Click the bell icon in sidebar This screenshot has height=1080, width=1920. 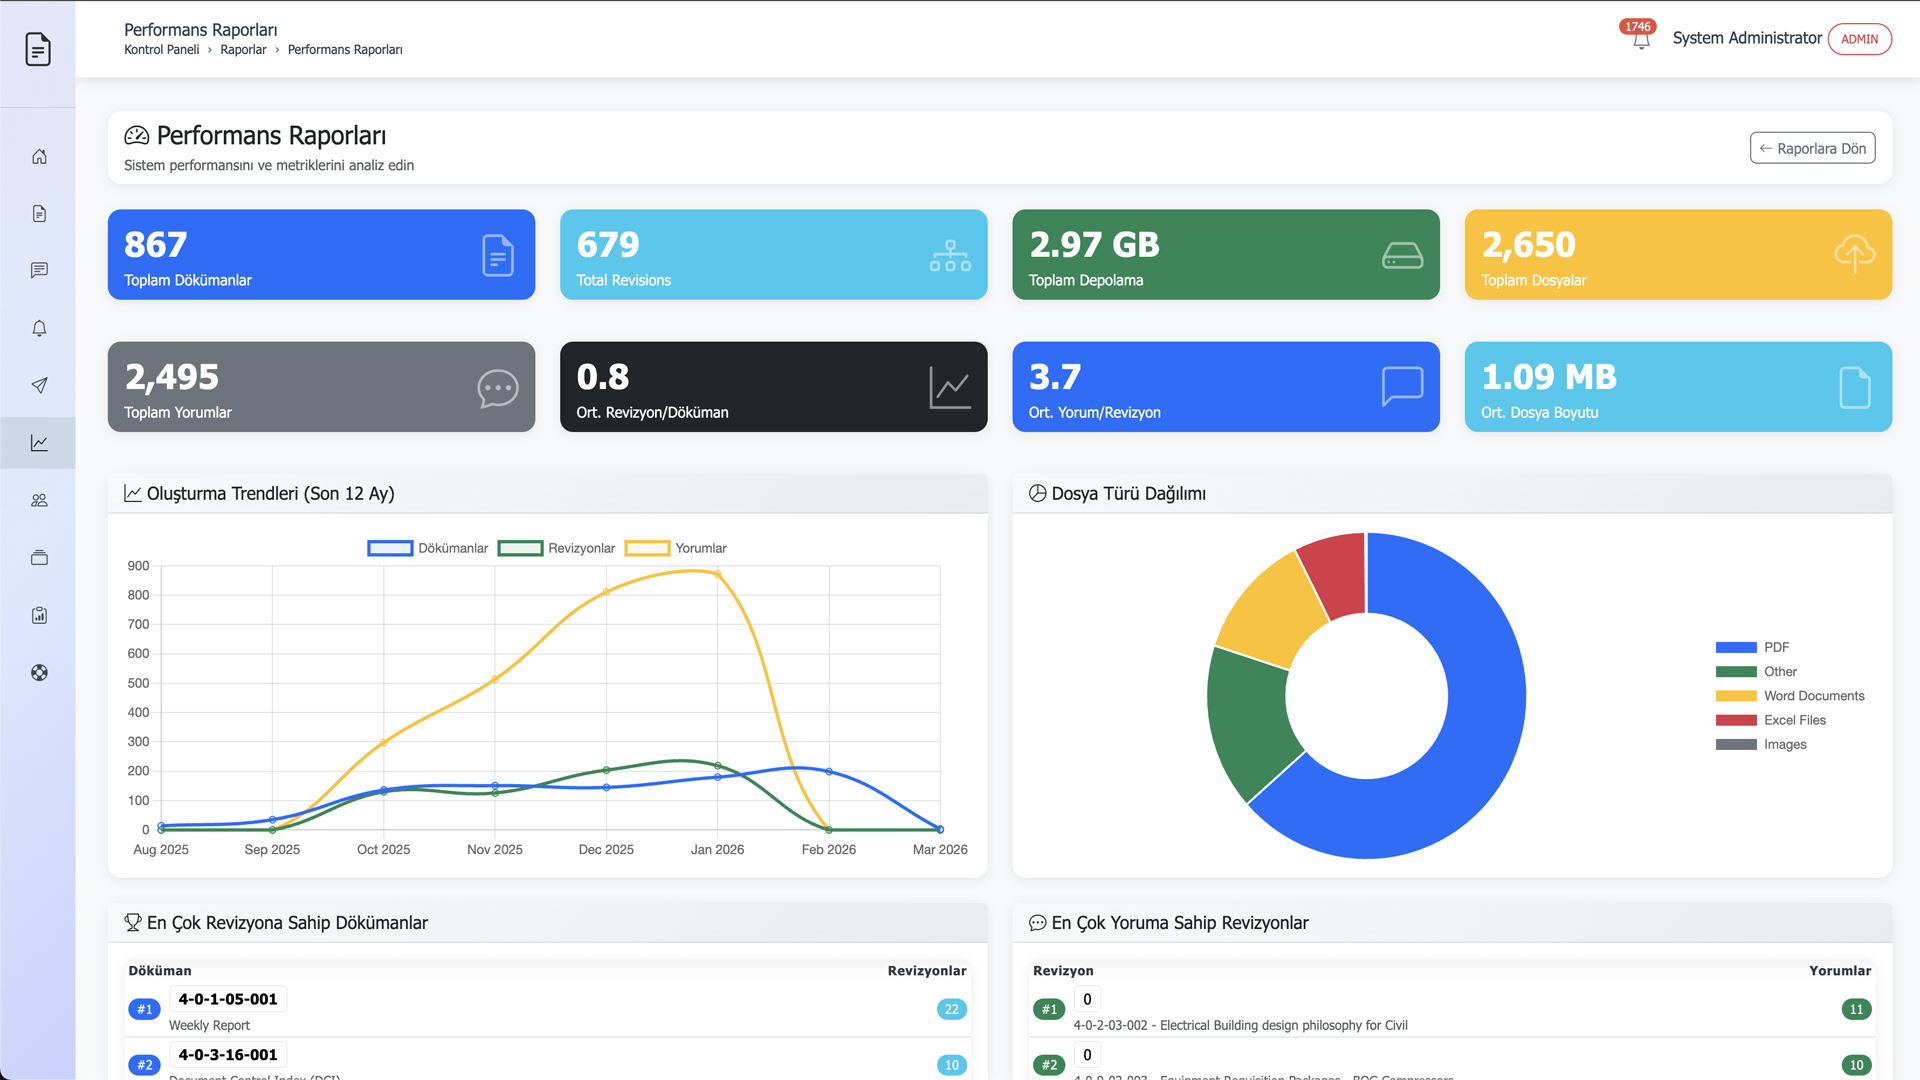pos(39,329)
